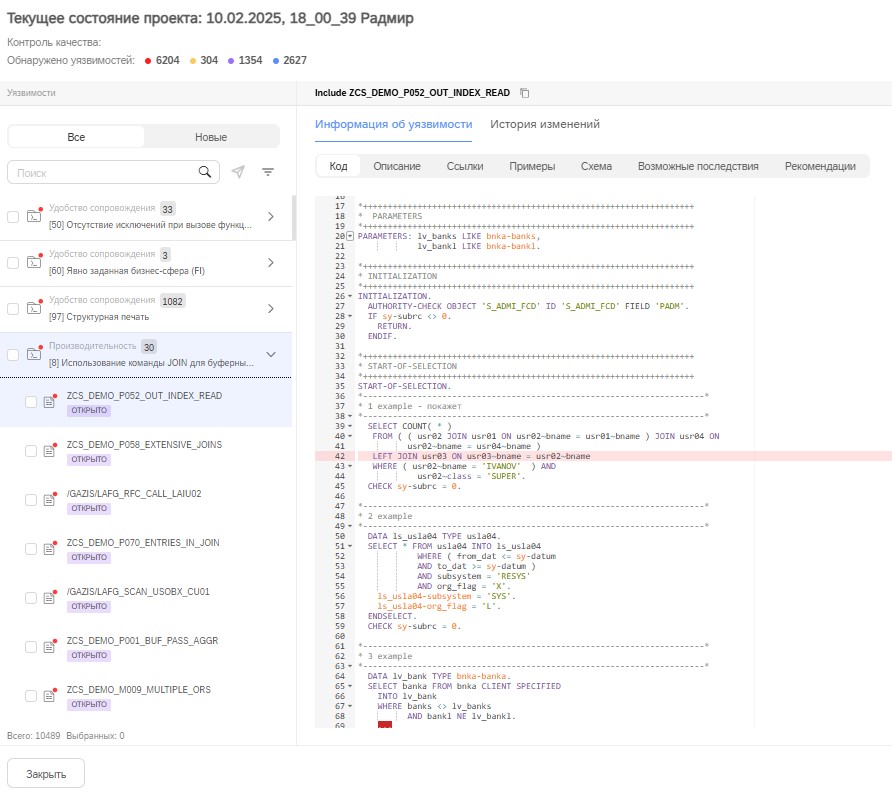This screenshot has width=892, height=792.
Task: Tick the checkbox for rule [97] Структурная печать
Action: coord(13,309)
